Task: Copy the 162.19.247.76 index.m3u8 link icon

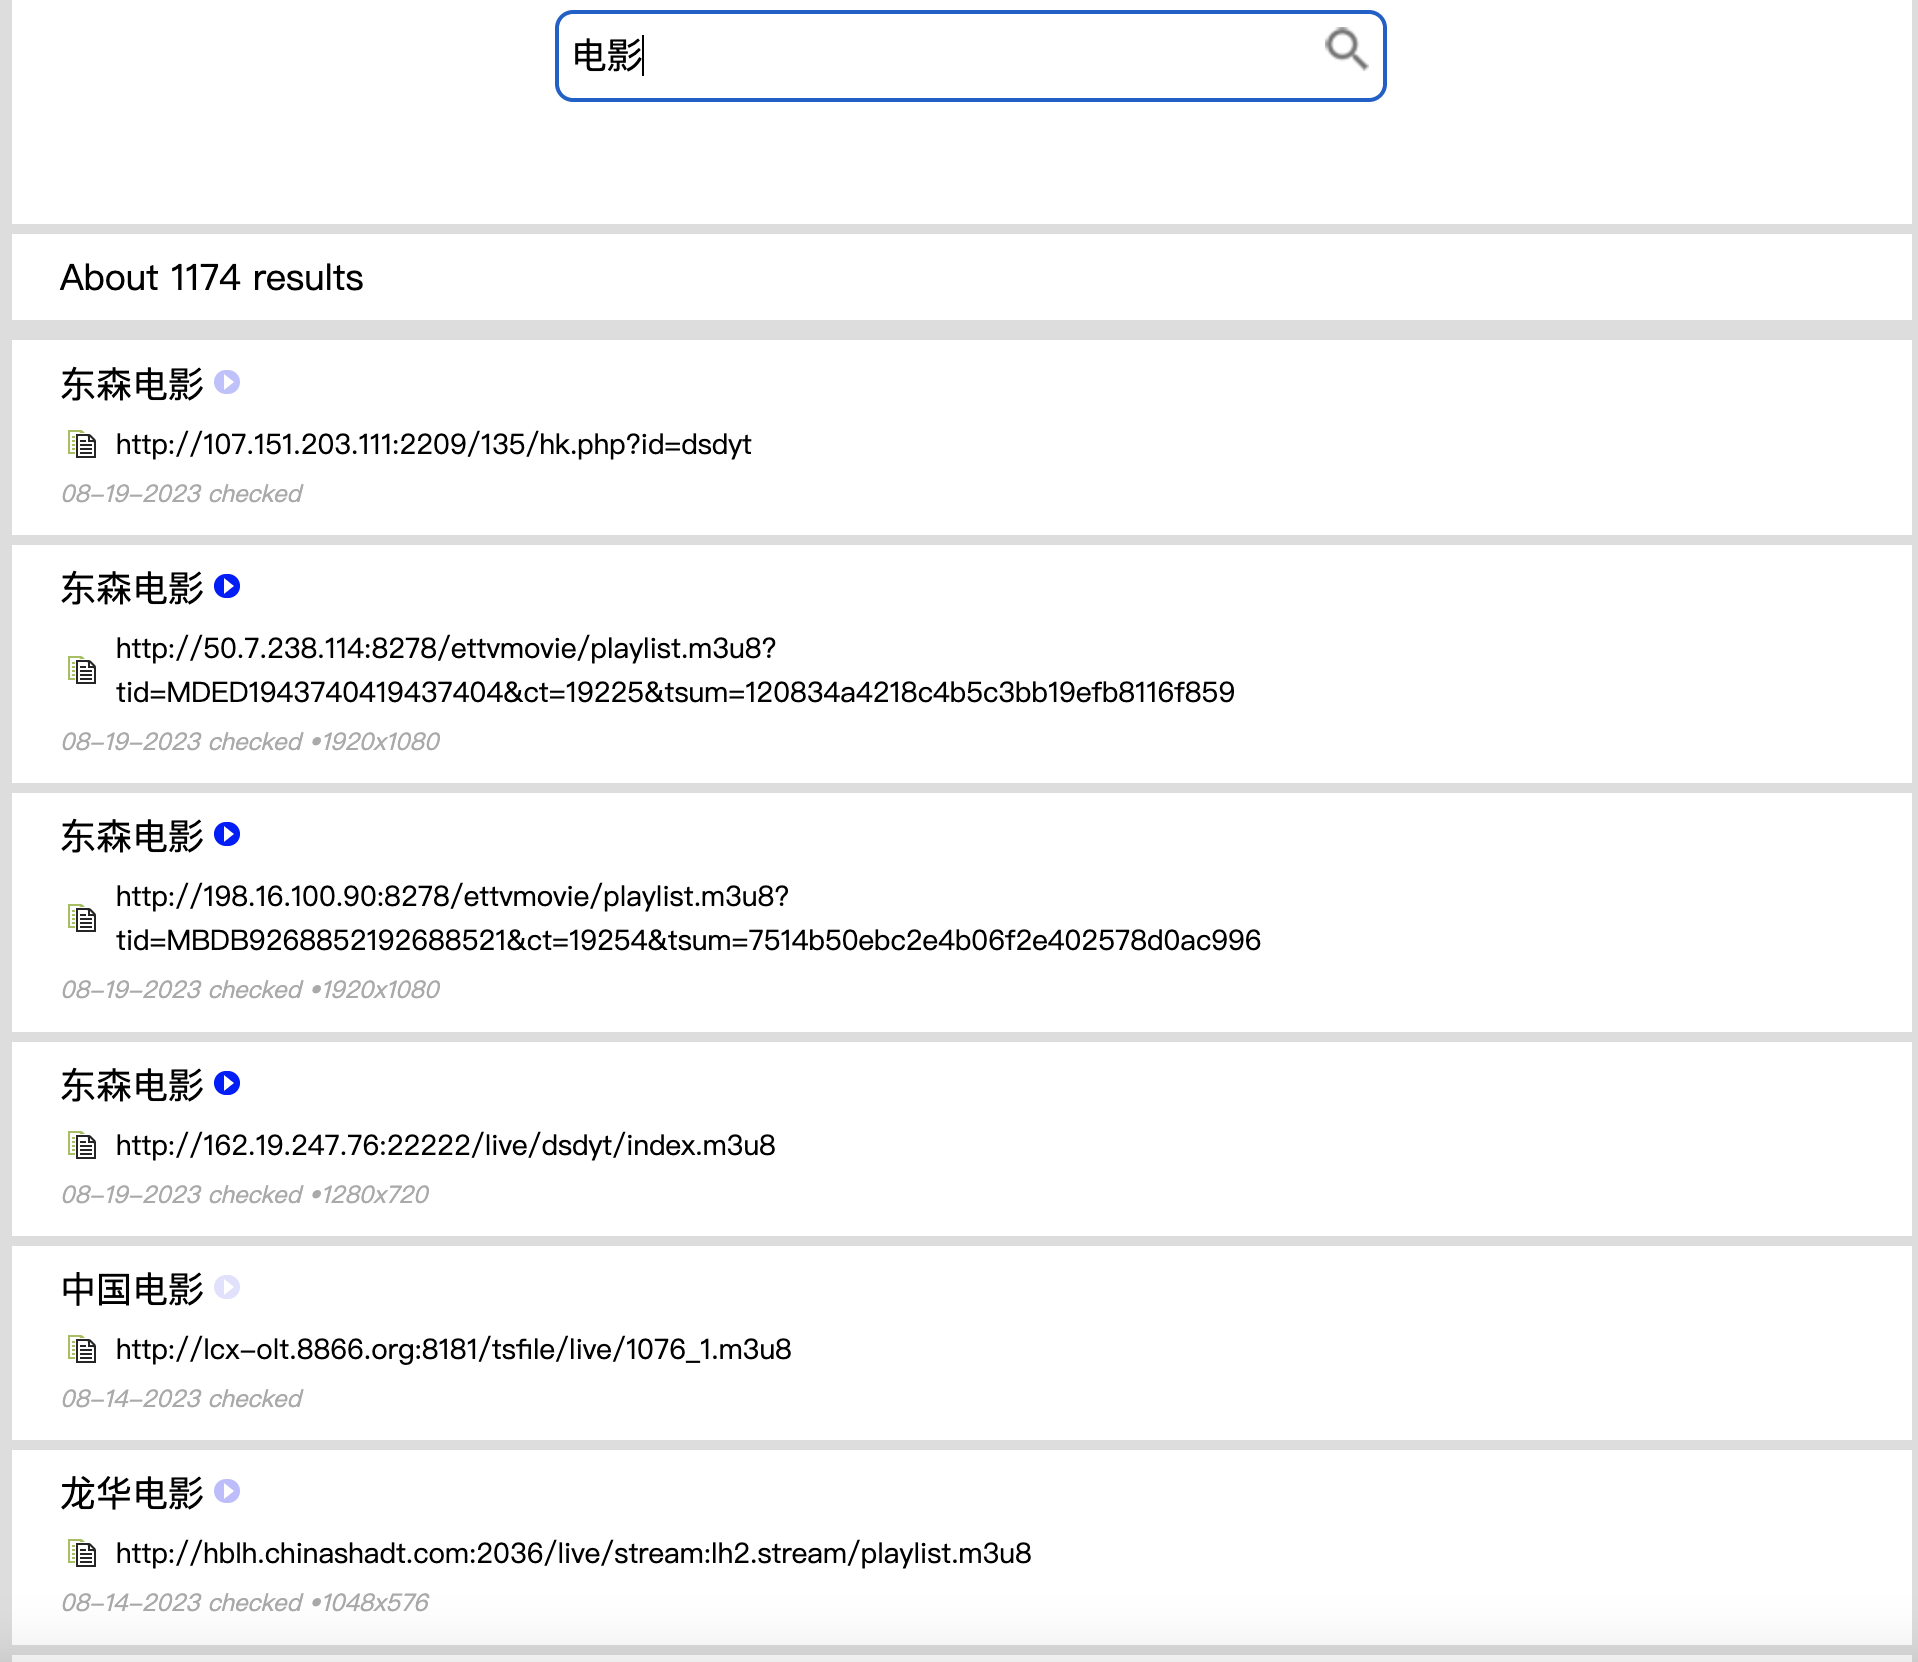Action: pos(82,1145)
